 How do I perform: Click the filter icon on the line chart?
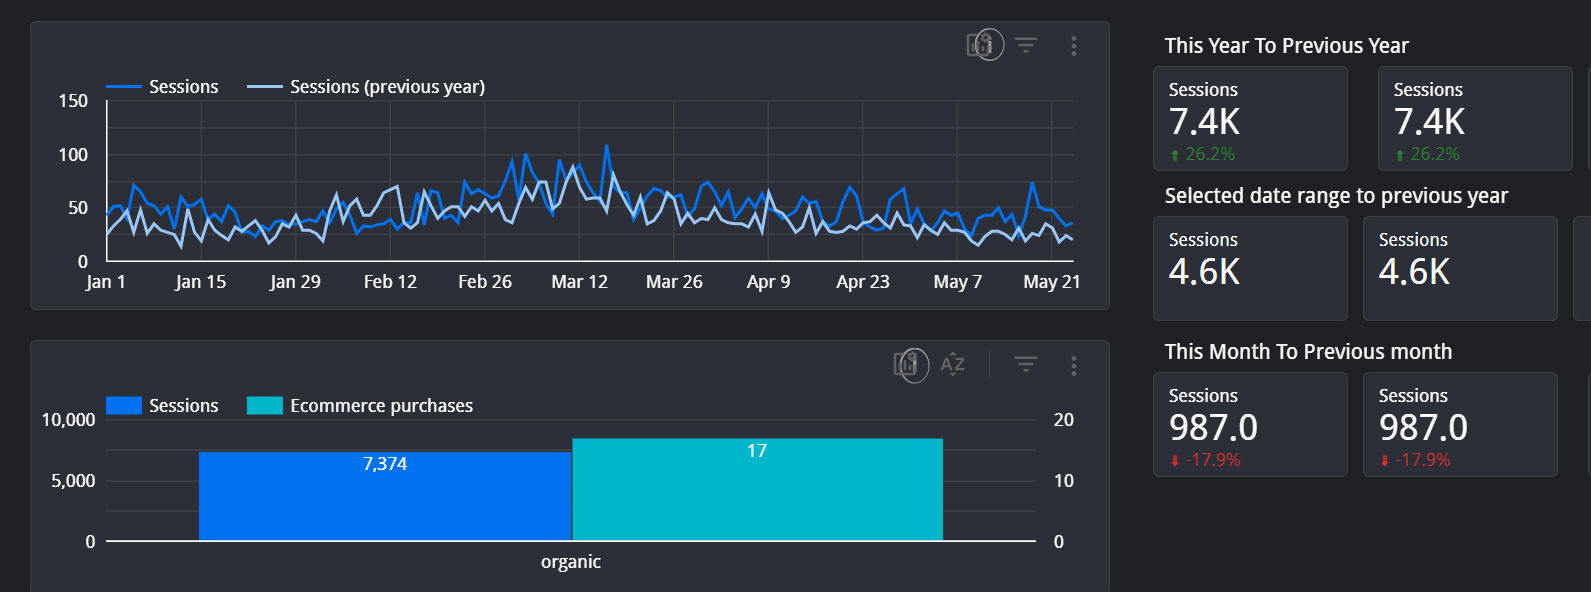[1026, 45]
